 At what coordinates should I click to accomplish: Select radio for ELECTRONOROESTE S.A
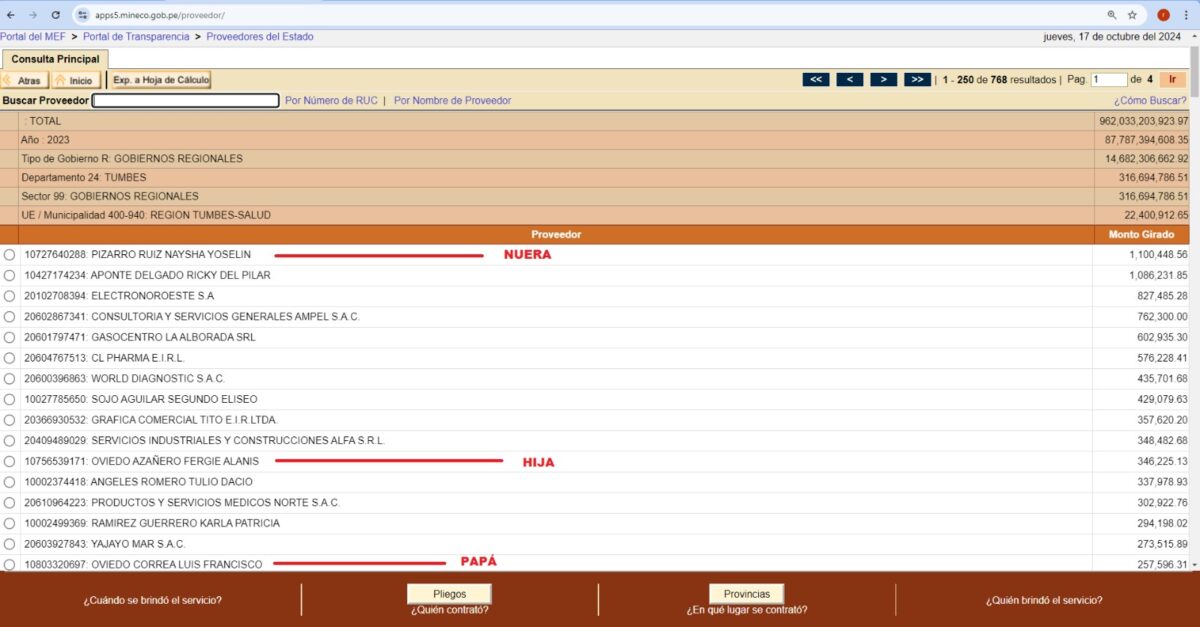pyautogui.click(x=9, y=296)
